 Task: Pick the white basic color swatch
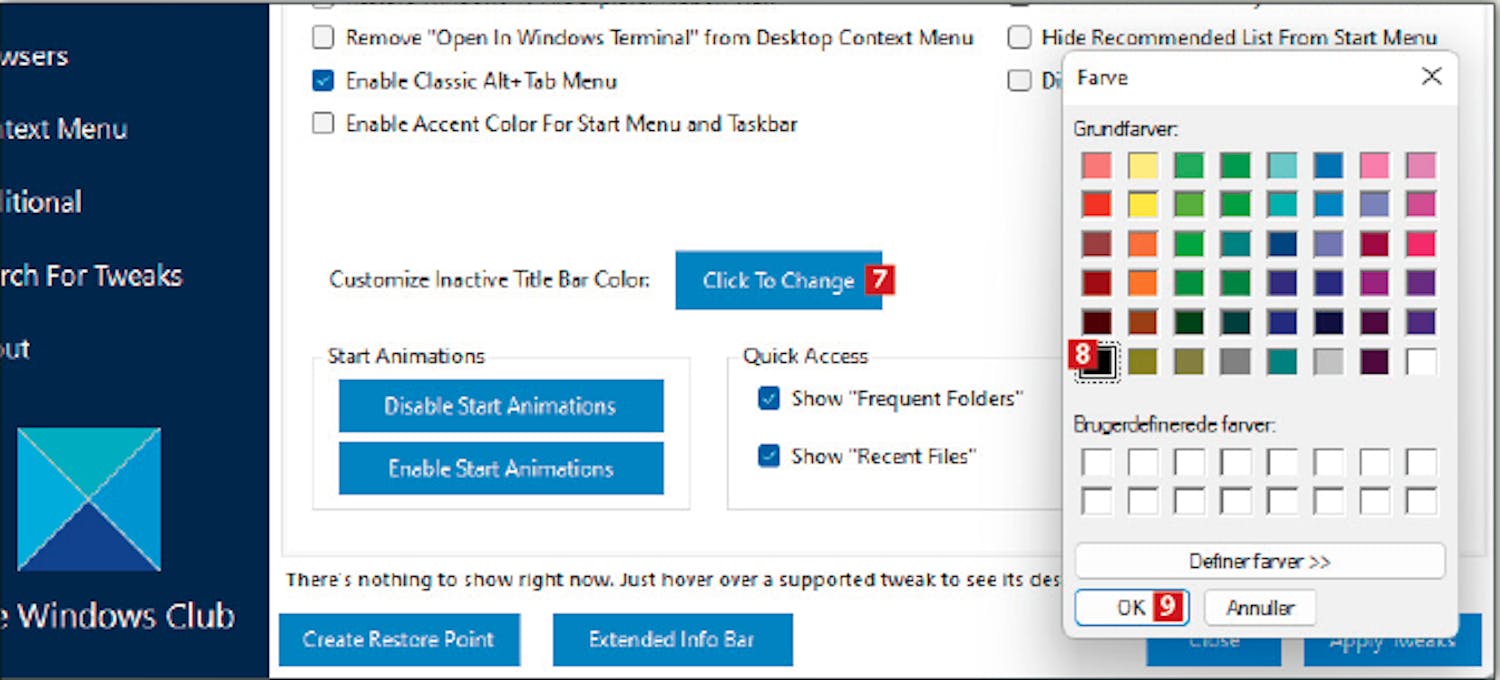coord(1420,361)
